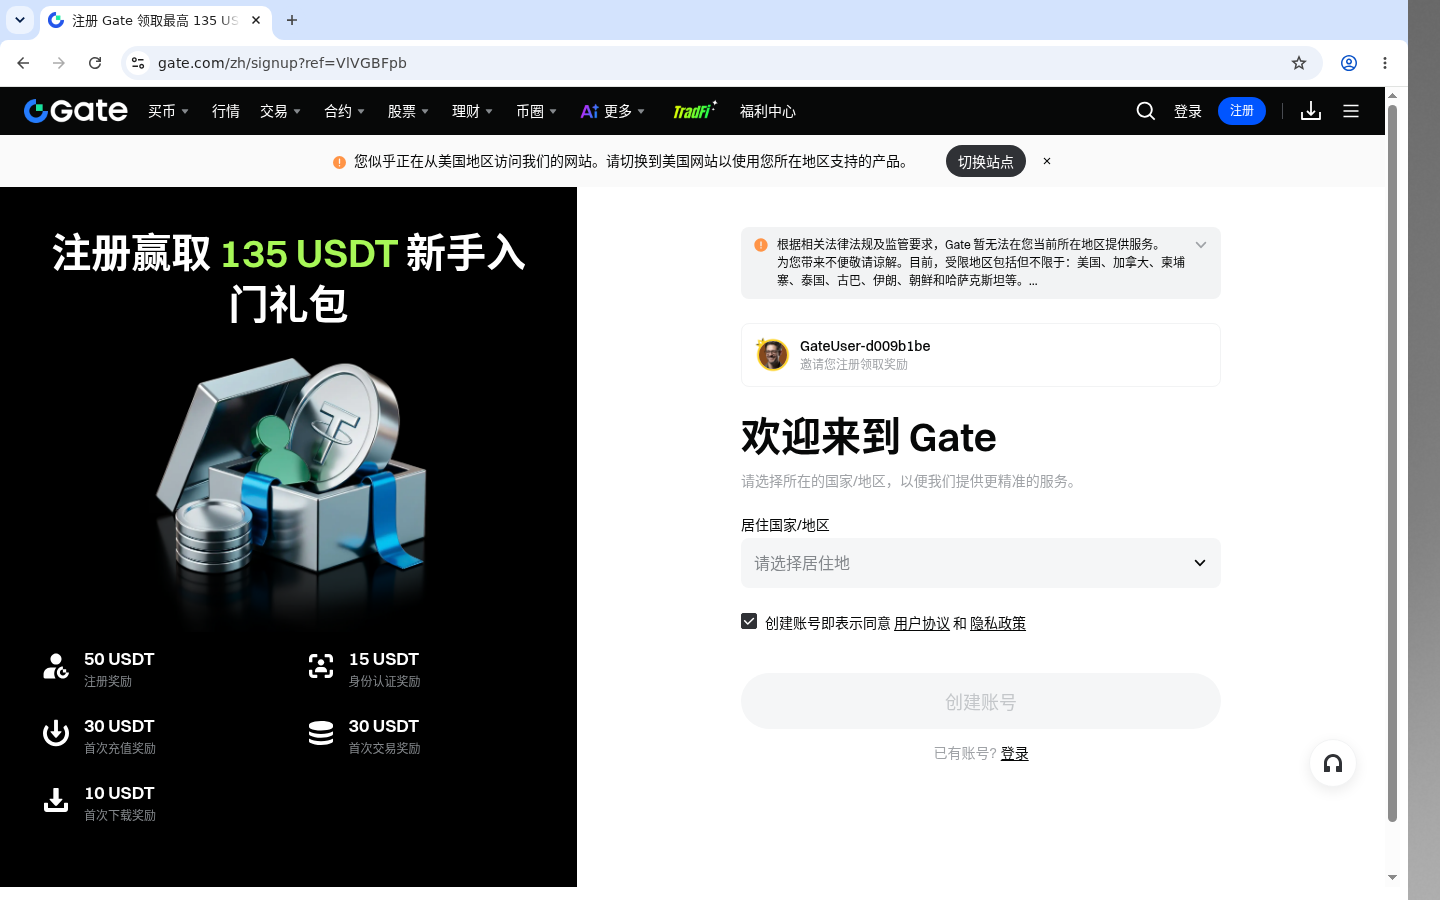Click the 30 USDT first trade icon
Viewport: 1440px width, 900px height.
point(321,733)
